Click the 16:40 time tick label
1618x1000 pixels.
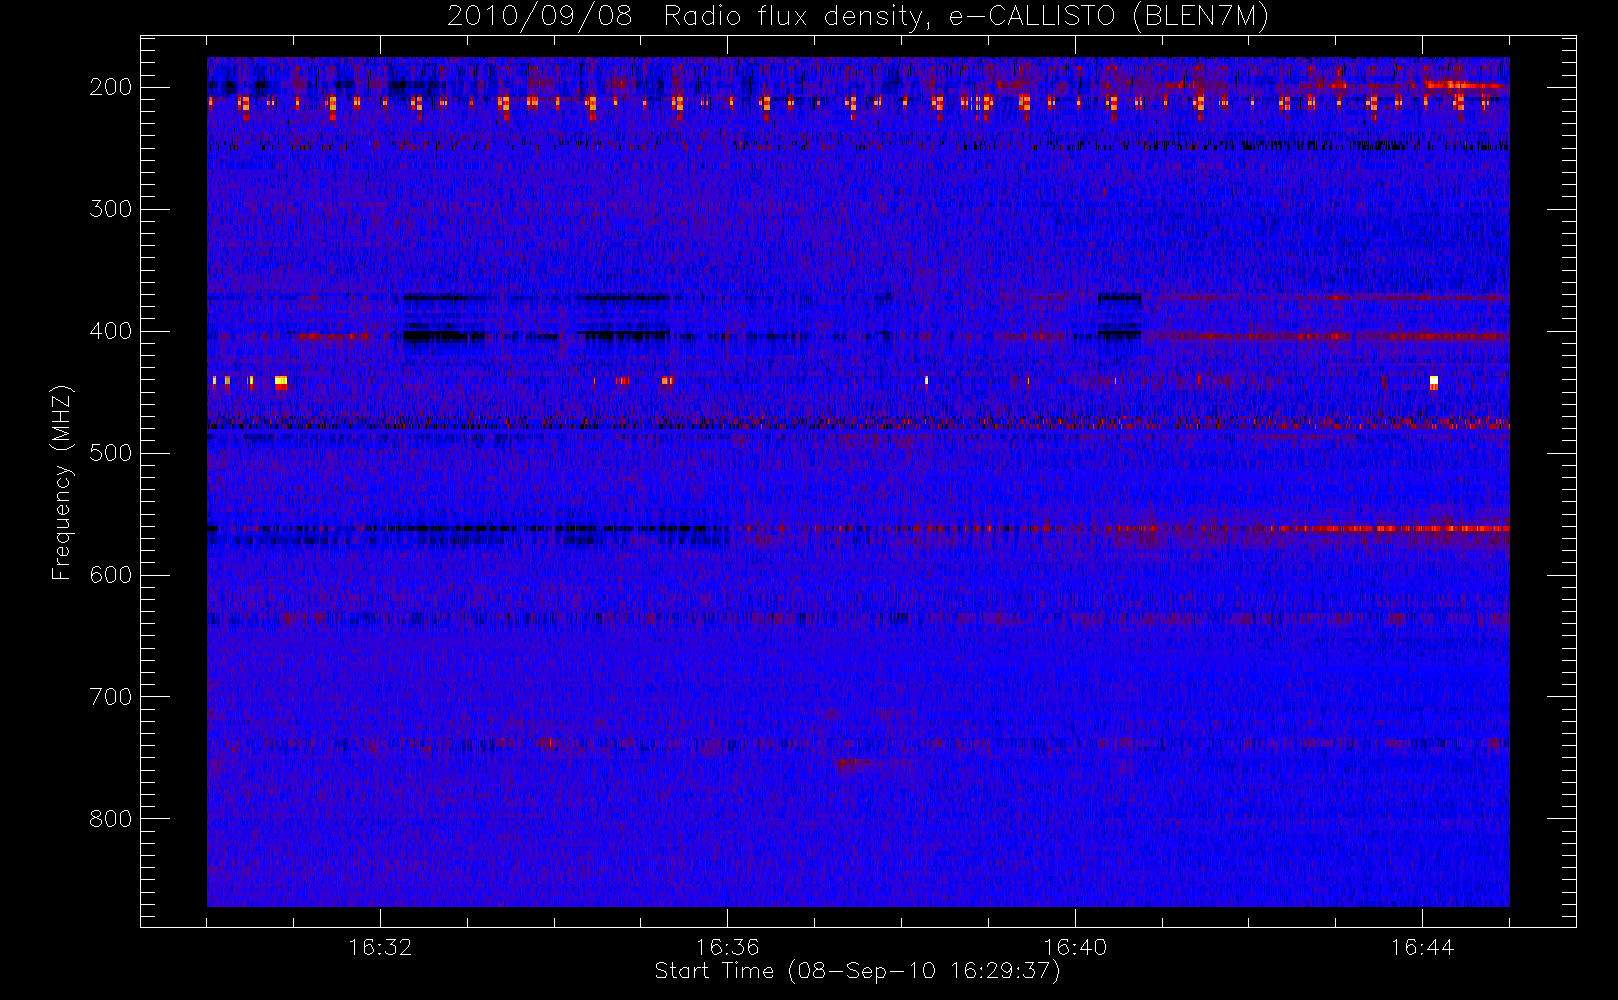click(1075, 946)
